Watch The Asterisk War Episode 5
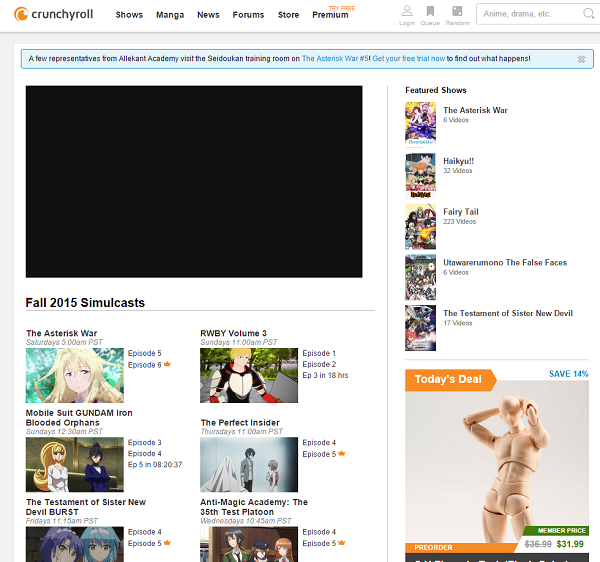This screenshot has width=600, height=562. point(145,353)
